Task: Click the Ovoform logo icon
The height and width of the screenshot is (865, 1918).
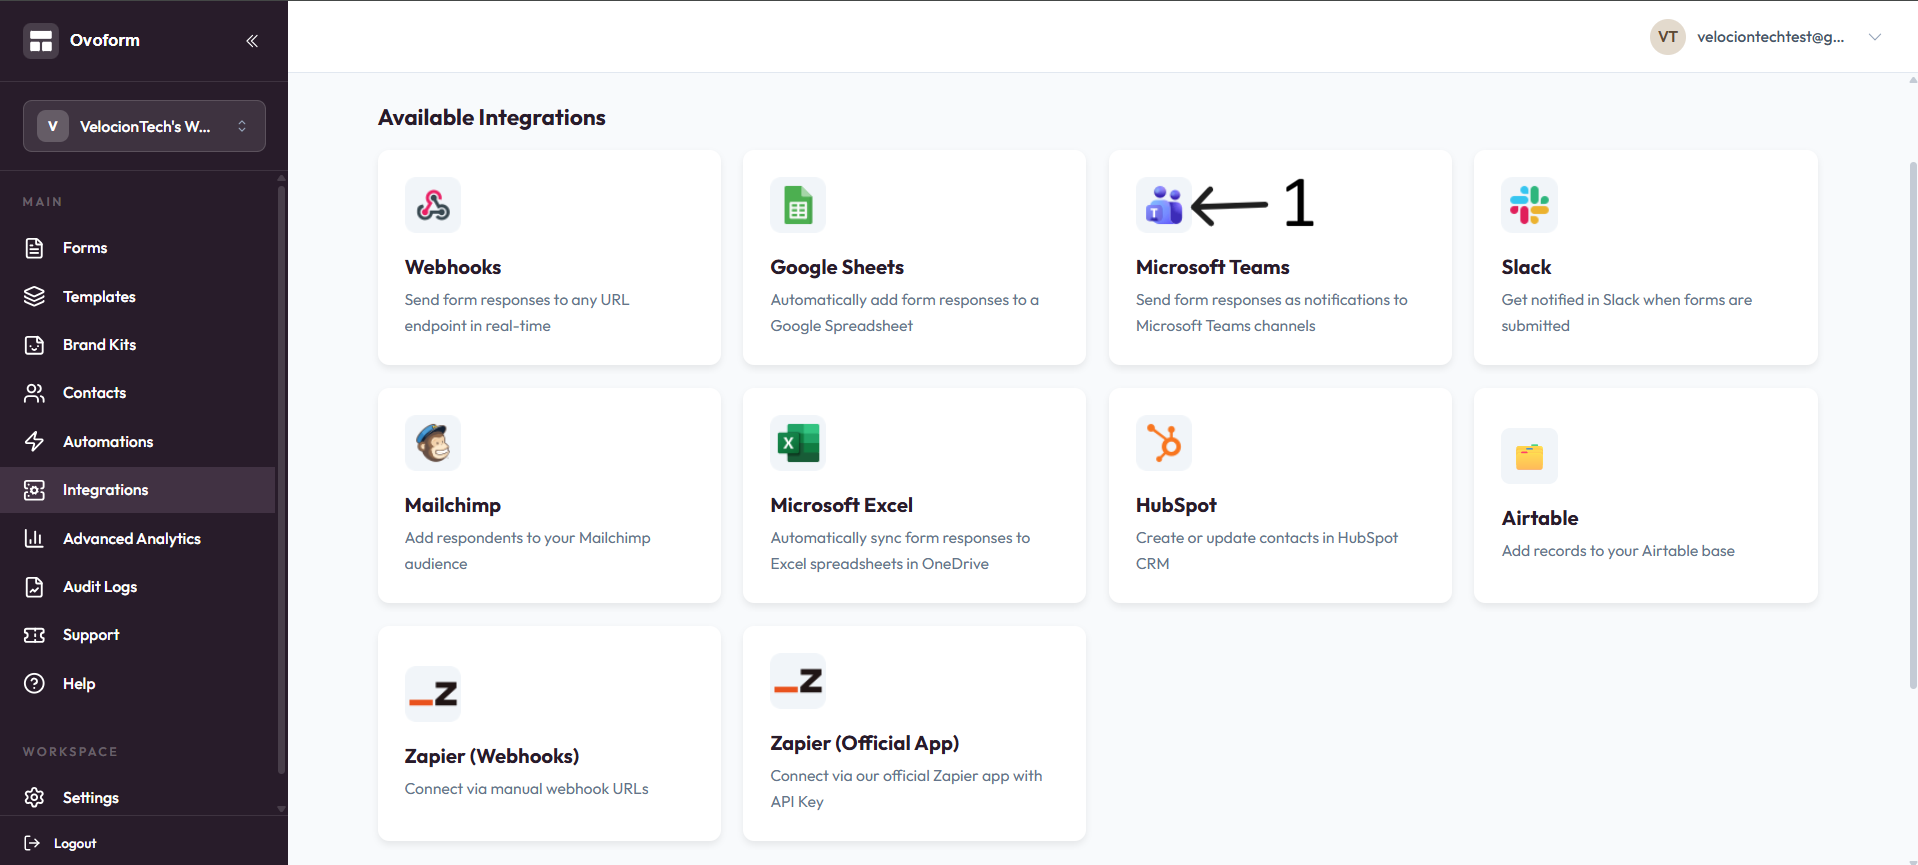Action: click(x=41, y=41)
